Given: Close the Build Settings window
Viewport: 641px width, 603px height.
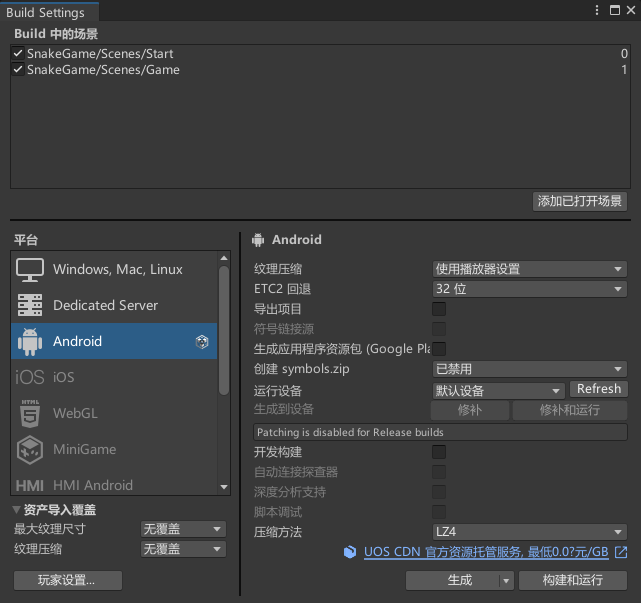Looking at the screenshot, I should pyautogui.click(x=631, y=10).
